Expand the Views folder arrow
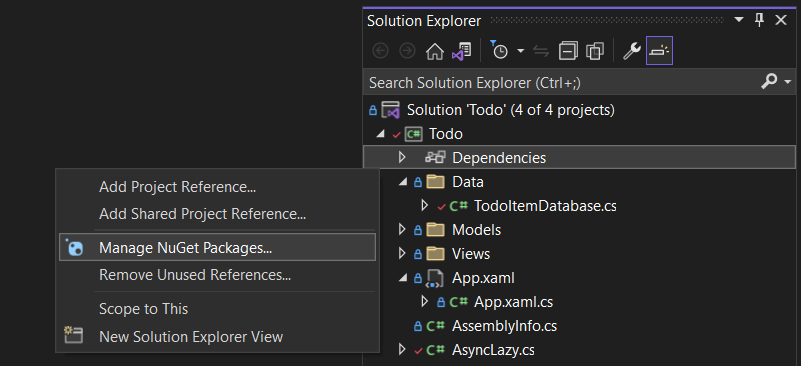The width and height of the screenshot is (801, 366). pos(403,254)
